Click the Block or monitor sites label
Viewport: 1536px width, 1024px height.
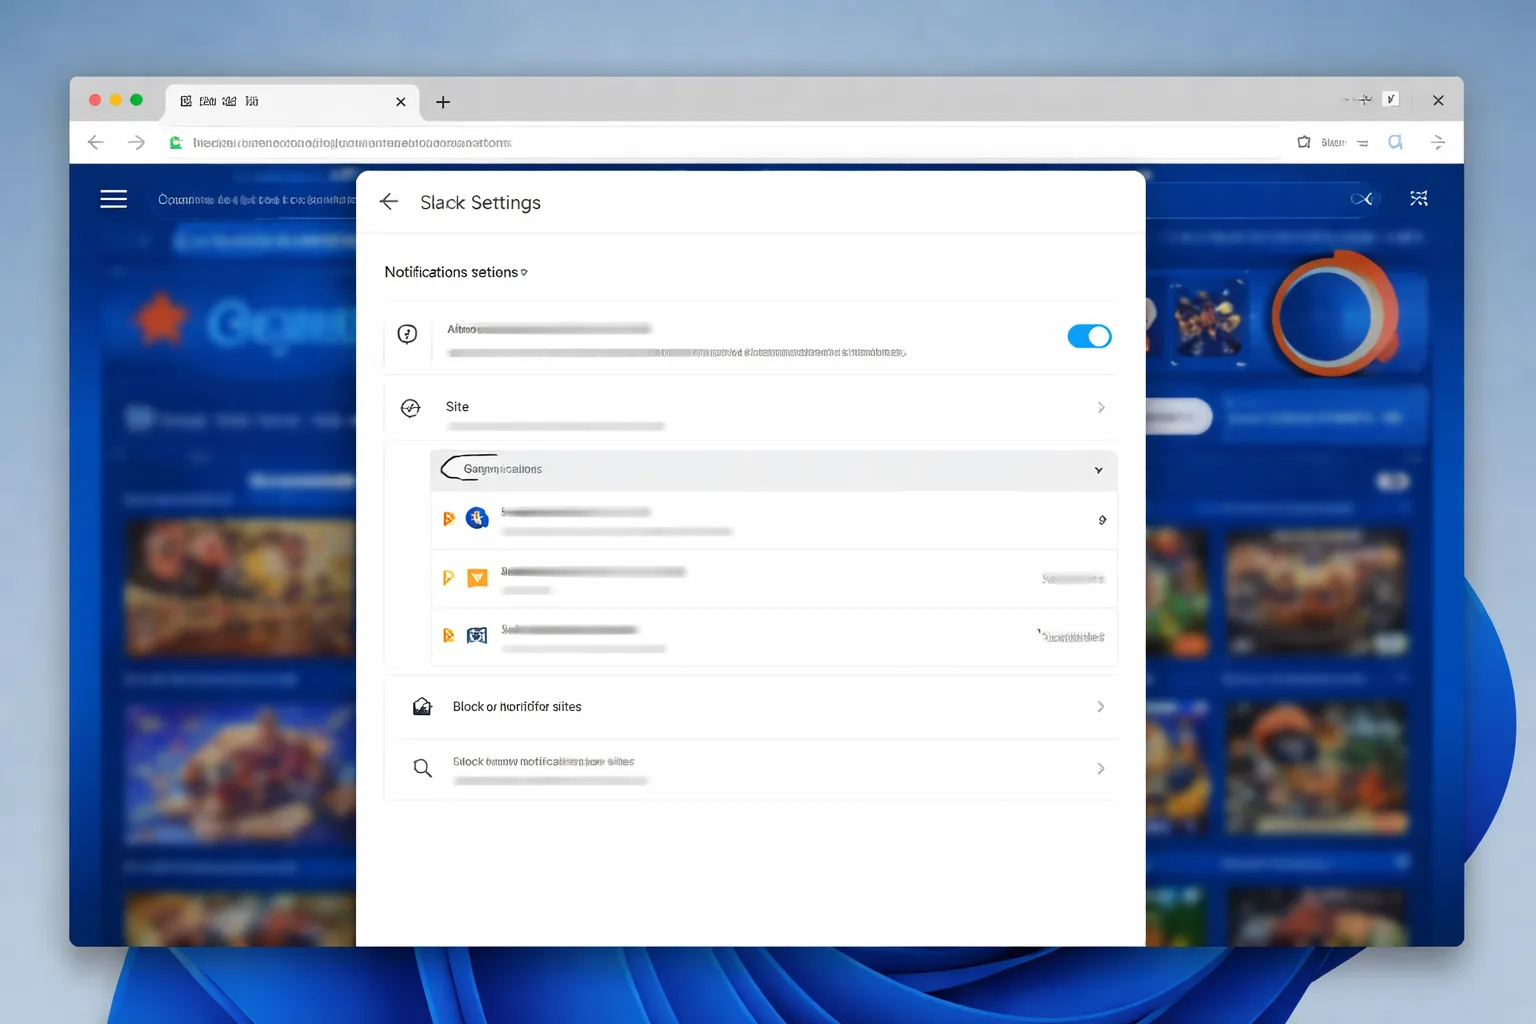[517, 707]
